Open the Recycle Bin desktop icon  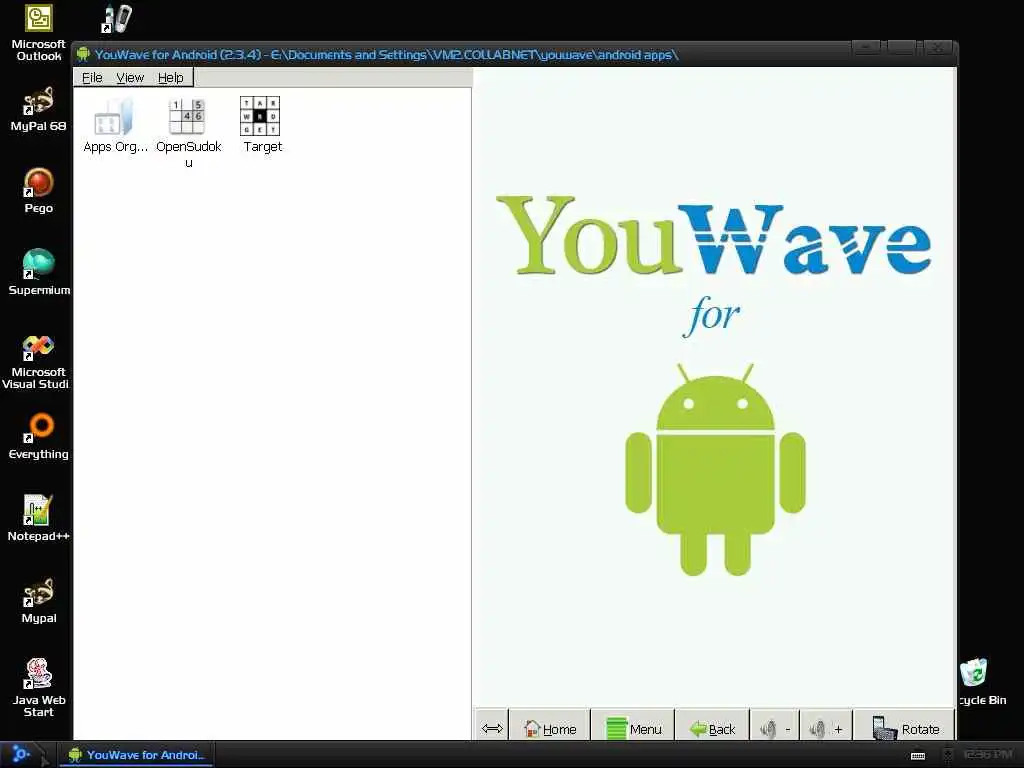(983, 682)
